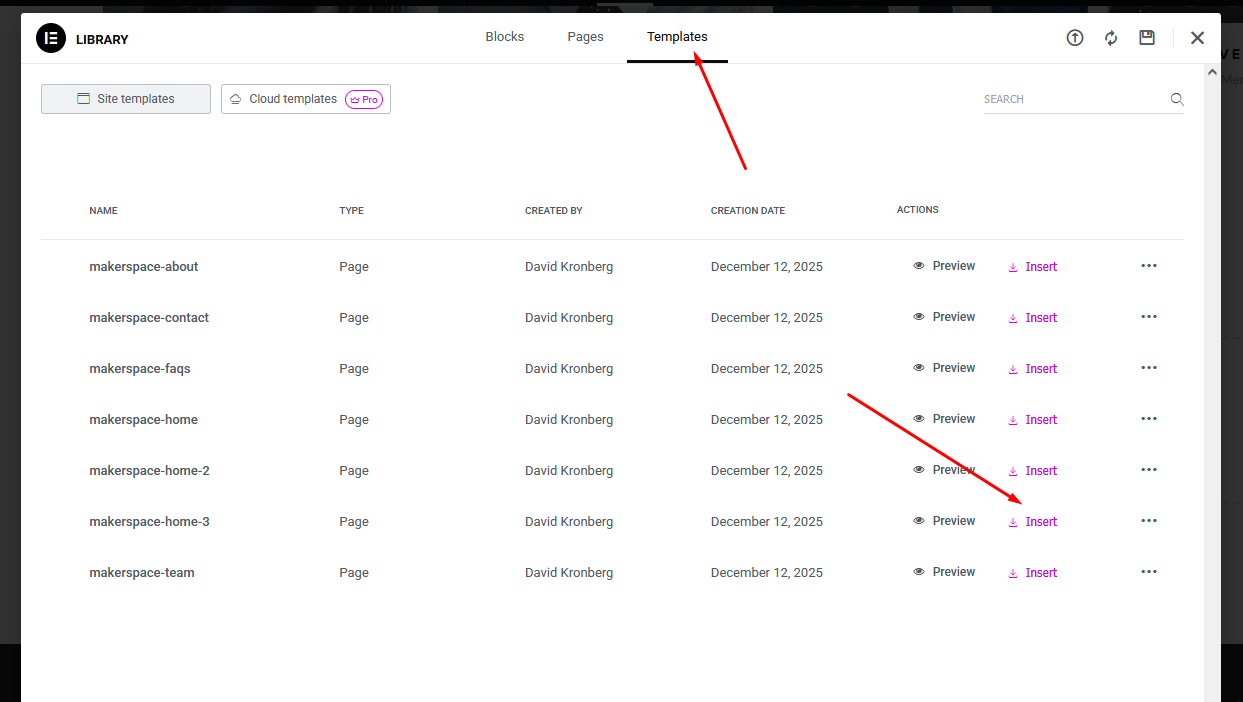Viewport: 1243px width, 702px height.
Task: Select the Site templates source button
Action: (x=126, y=99)
